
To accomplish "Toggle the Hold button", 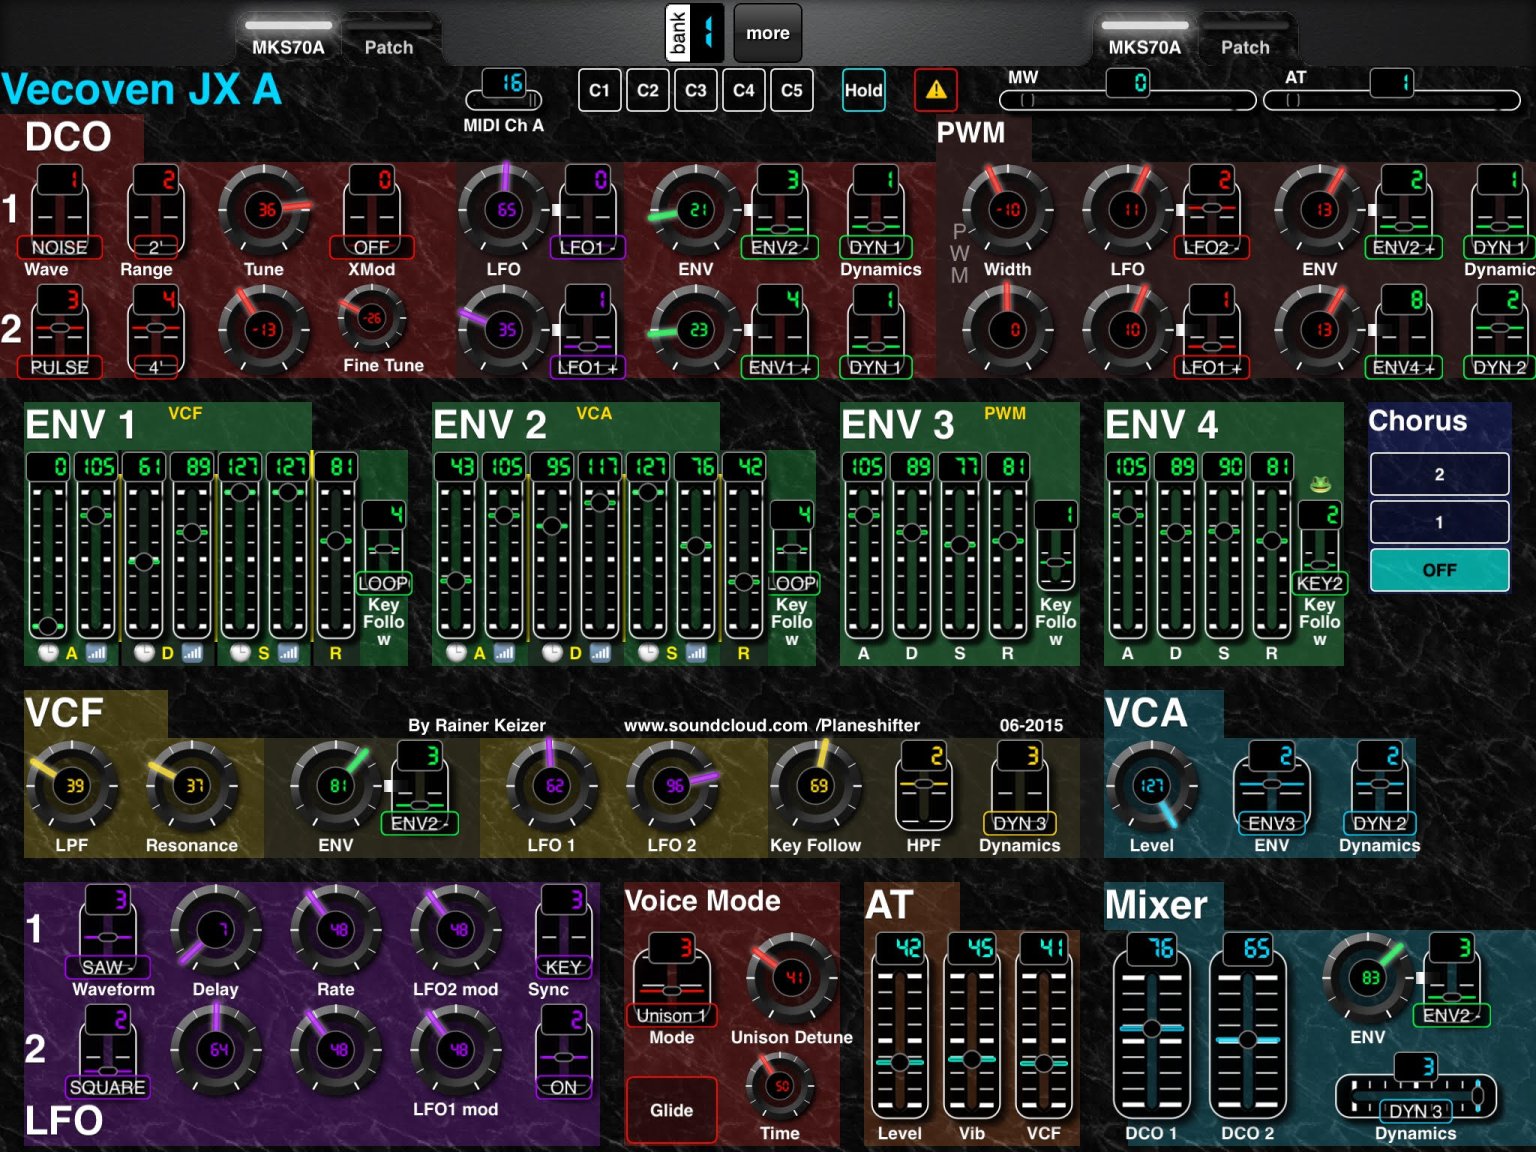I will [864, 90].
